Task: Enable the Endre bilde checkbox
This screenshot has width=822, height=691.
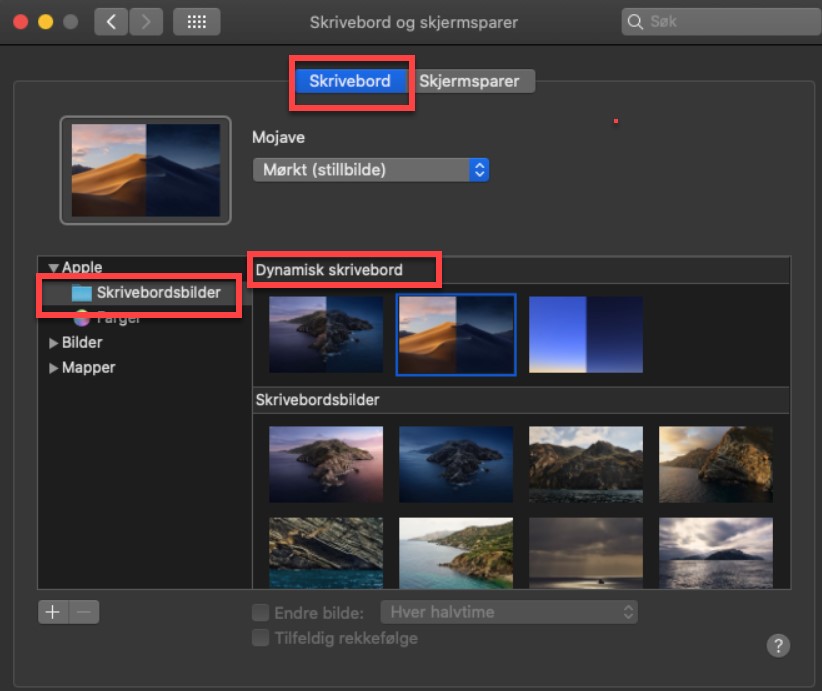Action: pos(260,612)
